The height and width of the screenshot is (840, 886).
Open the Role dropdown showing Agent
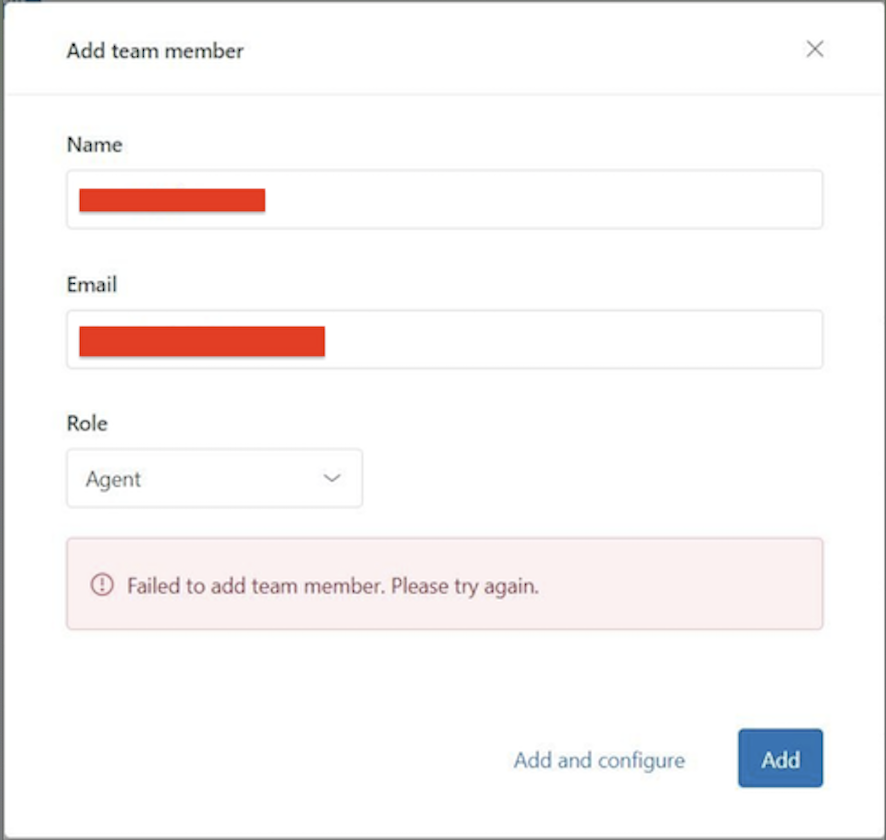[214, 478]
